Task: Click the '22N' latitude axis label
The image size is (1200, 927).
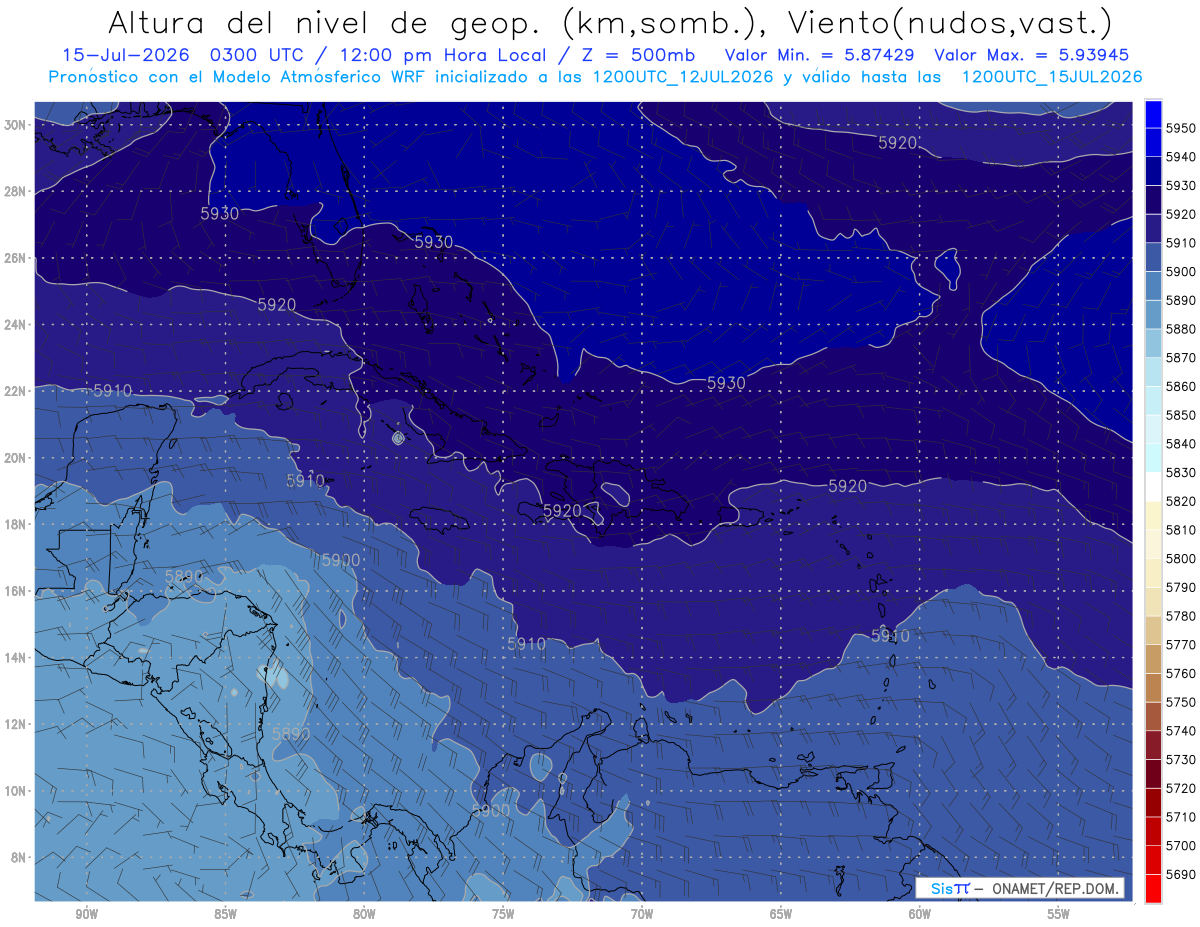Action: [16, 391]
